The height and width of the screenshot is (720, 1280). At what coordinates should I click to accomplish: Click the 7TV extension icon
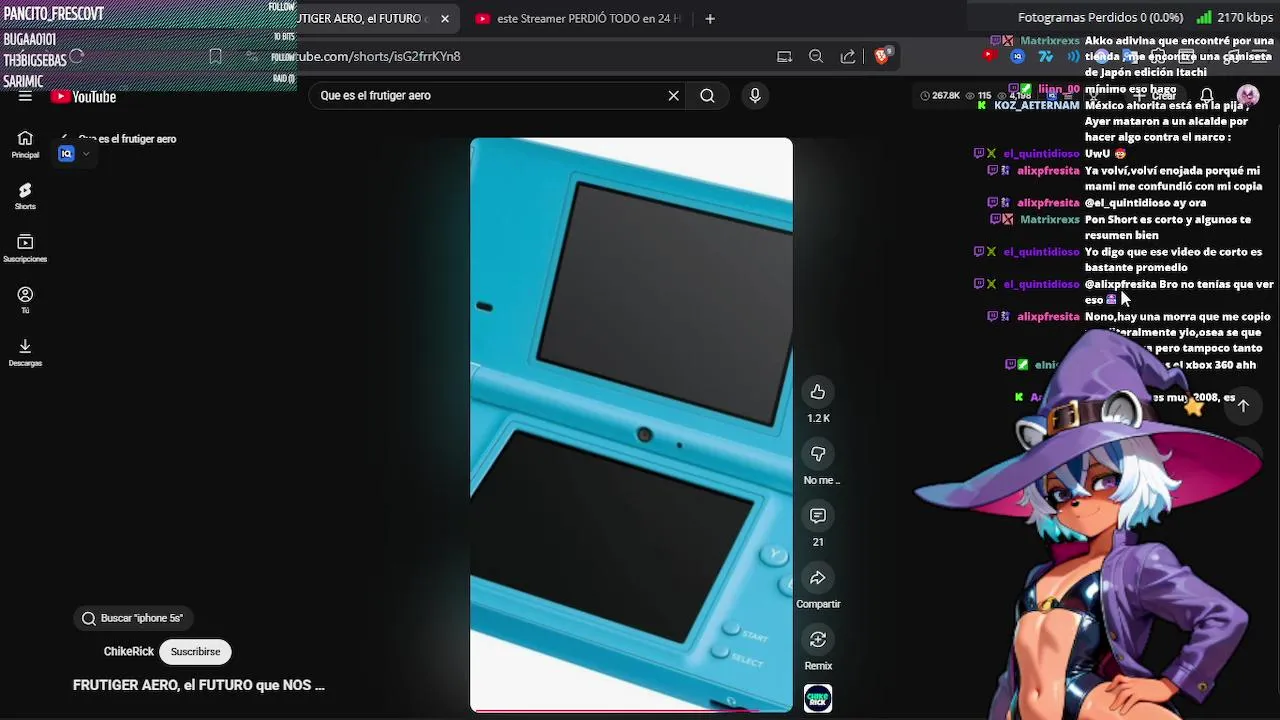tap(1045, 57)
